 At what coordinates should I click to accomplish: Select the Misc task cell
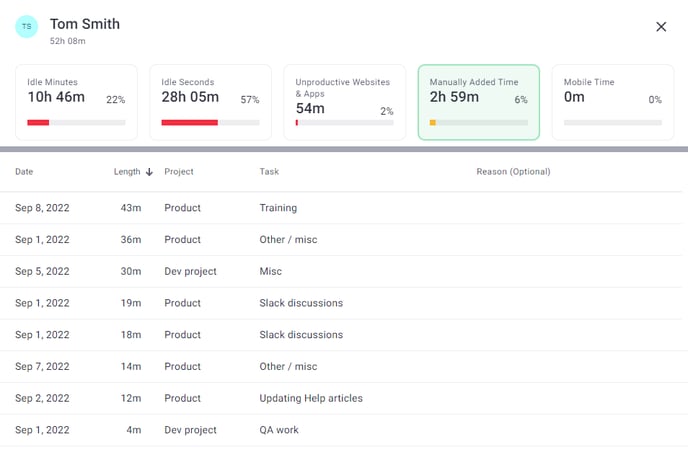(270, 271)
